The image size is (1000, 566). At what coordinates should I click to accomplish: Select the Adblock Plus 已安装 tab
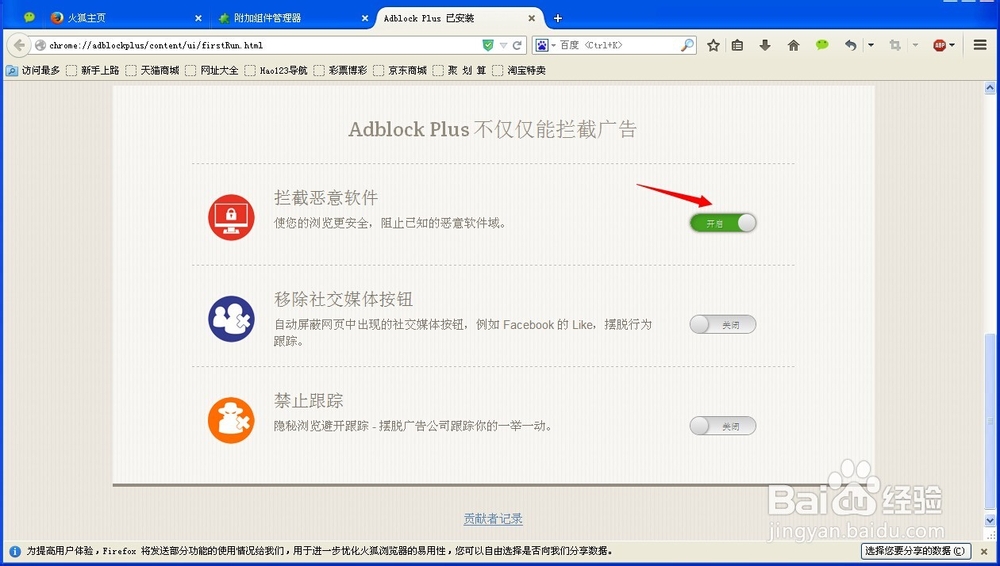[x=459, y=18]
